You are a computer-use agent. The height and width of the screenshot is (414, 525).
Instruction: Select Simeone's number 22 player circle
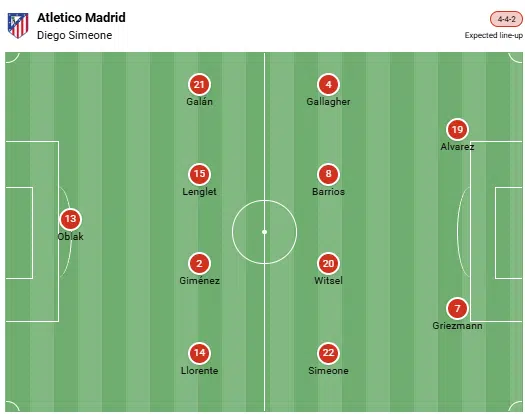328,353
